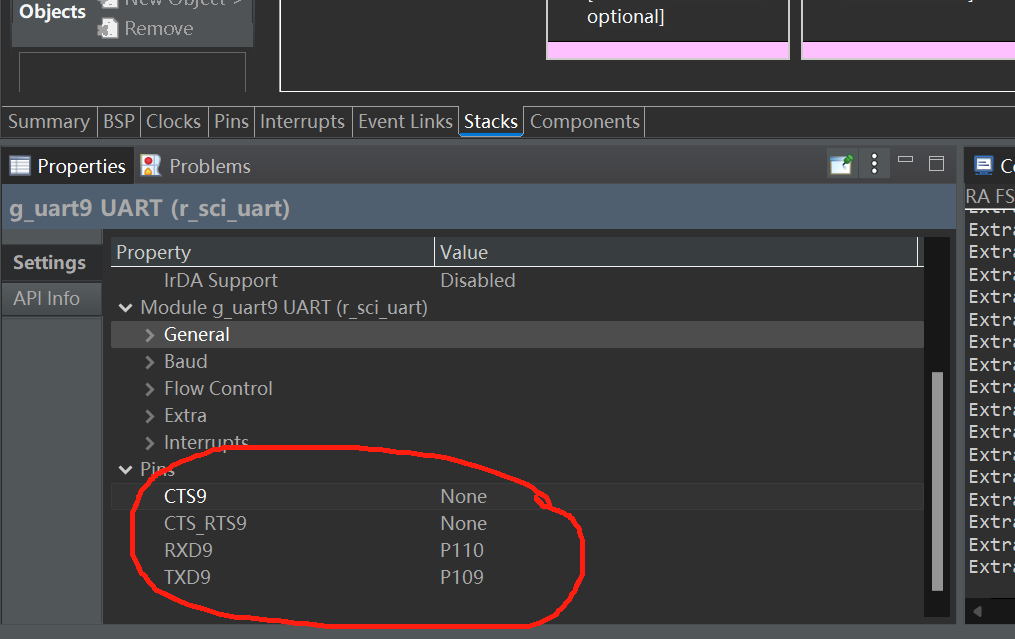Expand the Baud property group
The image size is (1015, 639).
click(150, 362)
